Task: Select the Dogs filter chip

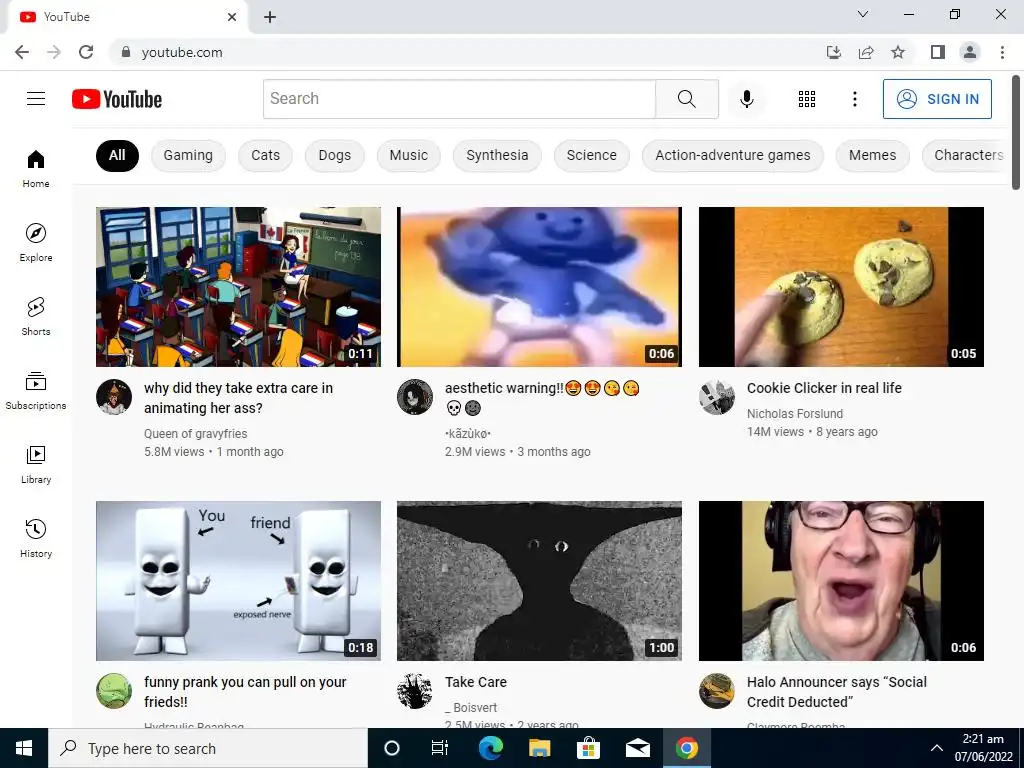Action: point(334,155)
